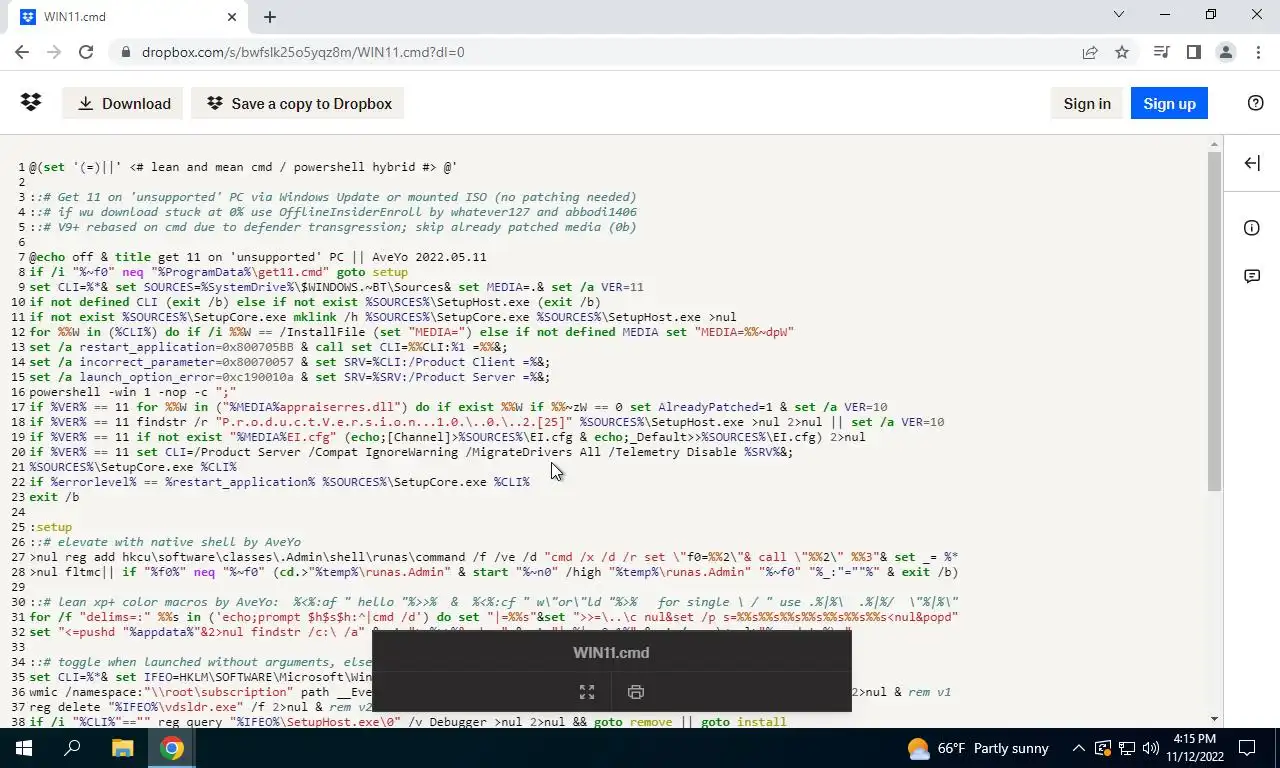Click the Download button
The image size is (1280, 768).
coord(124,103)
